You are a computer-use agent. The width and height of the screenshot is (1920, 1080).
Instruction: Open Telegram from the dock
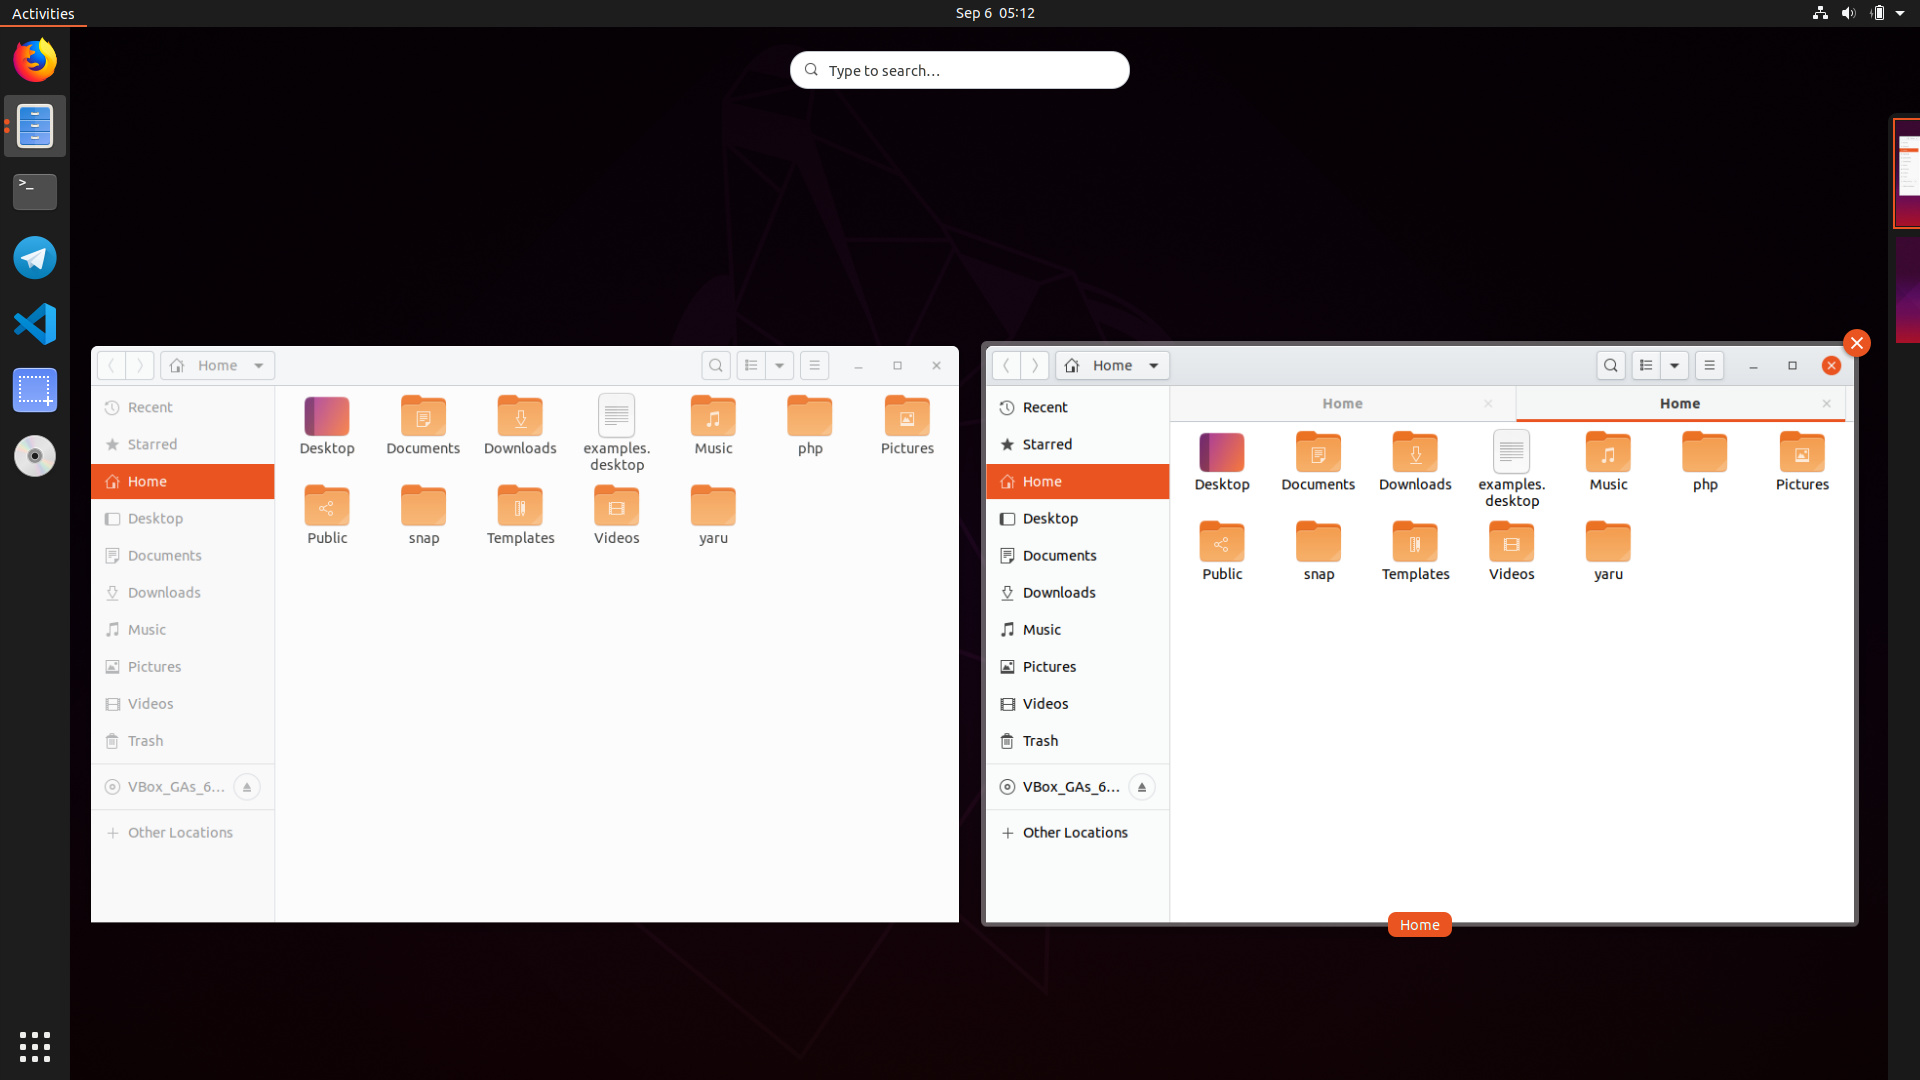coord(35,258)
